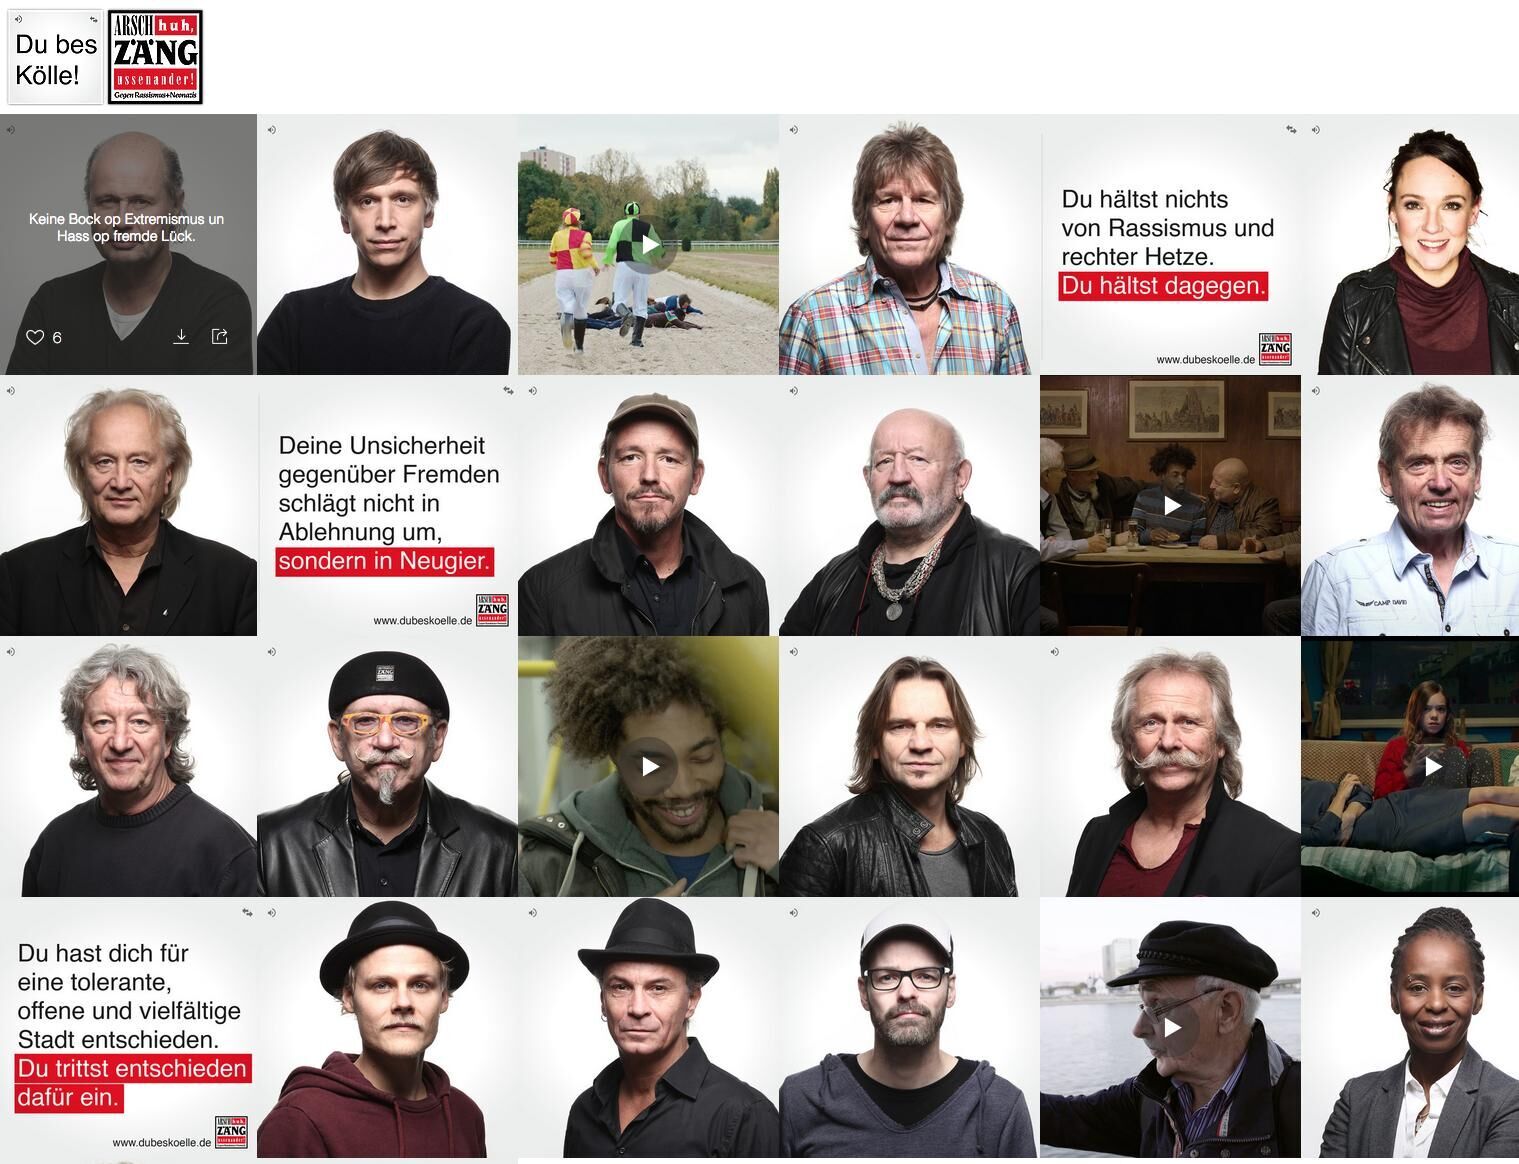Share the hovered portrait via share icon
Viewport: 1519px width, 1164px height.
pyautogui.click(x=220, y=336)
